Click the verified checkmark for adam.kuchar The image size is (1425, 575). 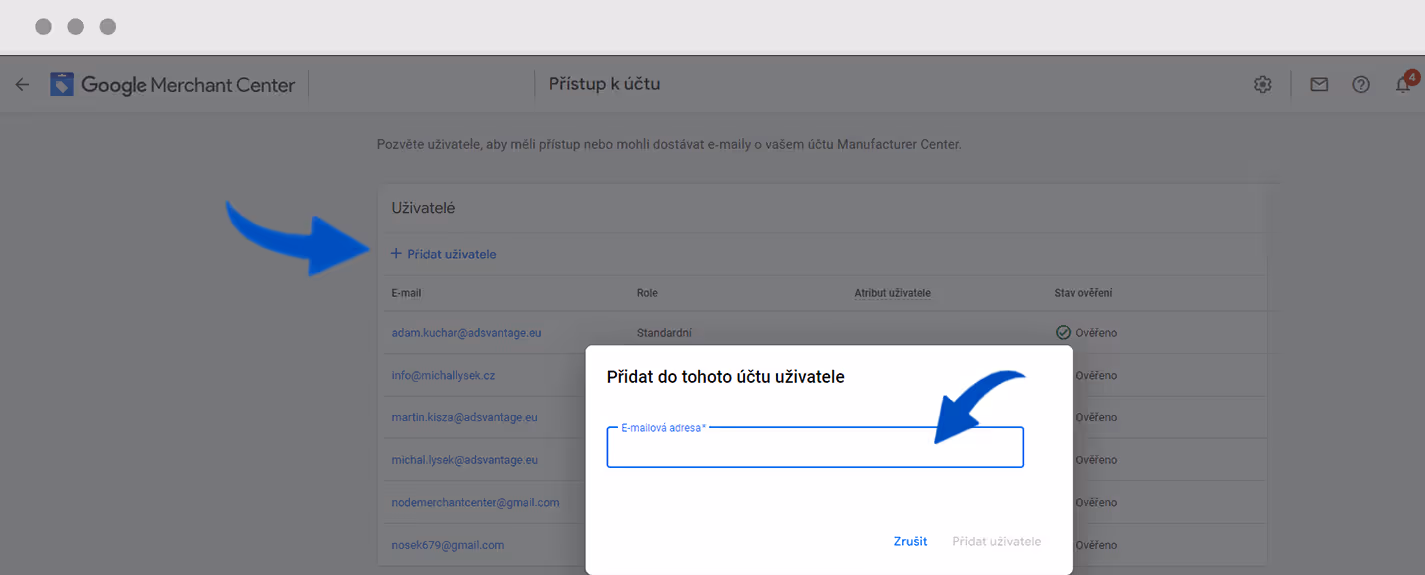coord(1063,332)
